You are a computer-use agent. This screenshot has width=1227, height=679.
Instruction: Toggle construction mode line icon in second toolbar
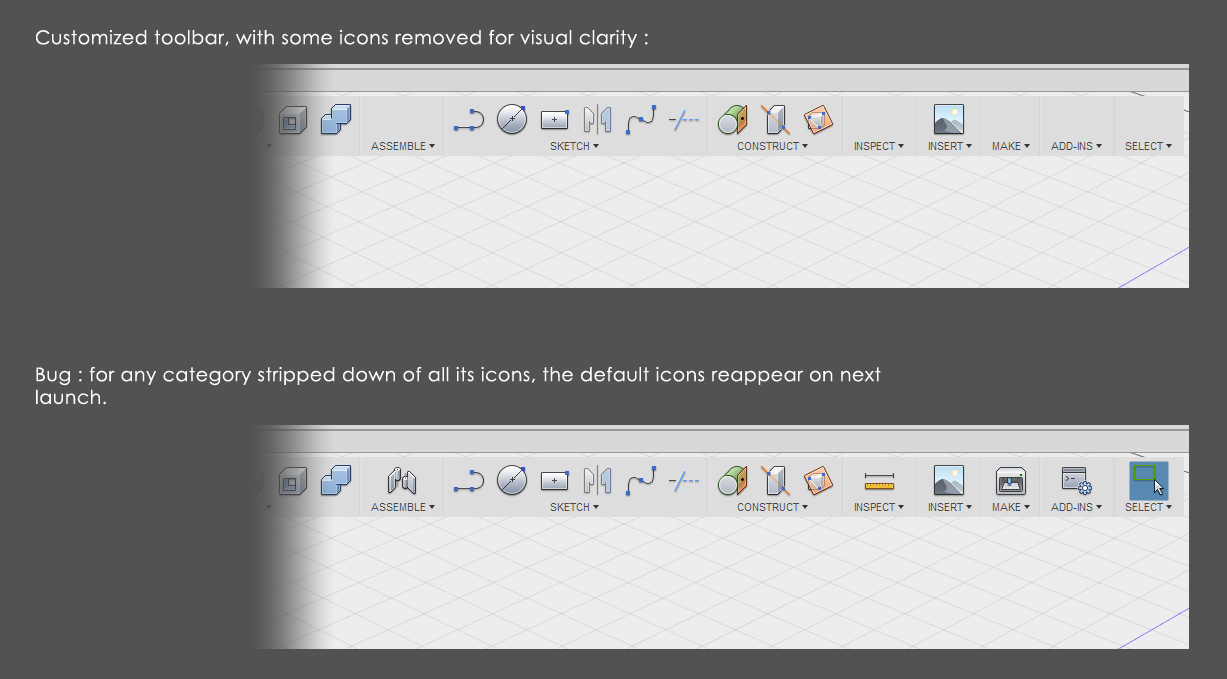coord(685,481)
